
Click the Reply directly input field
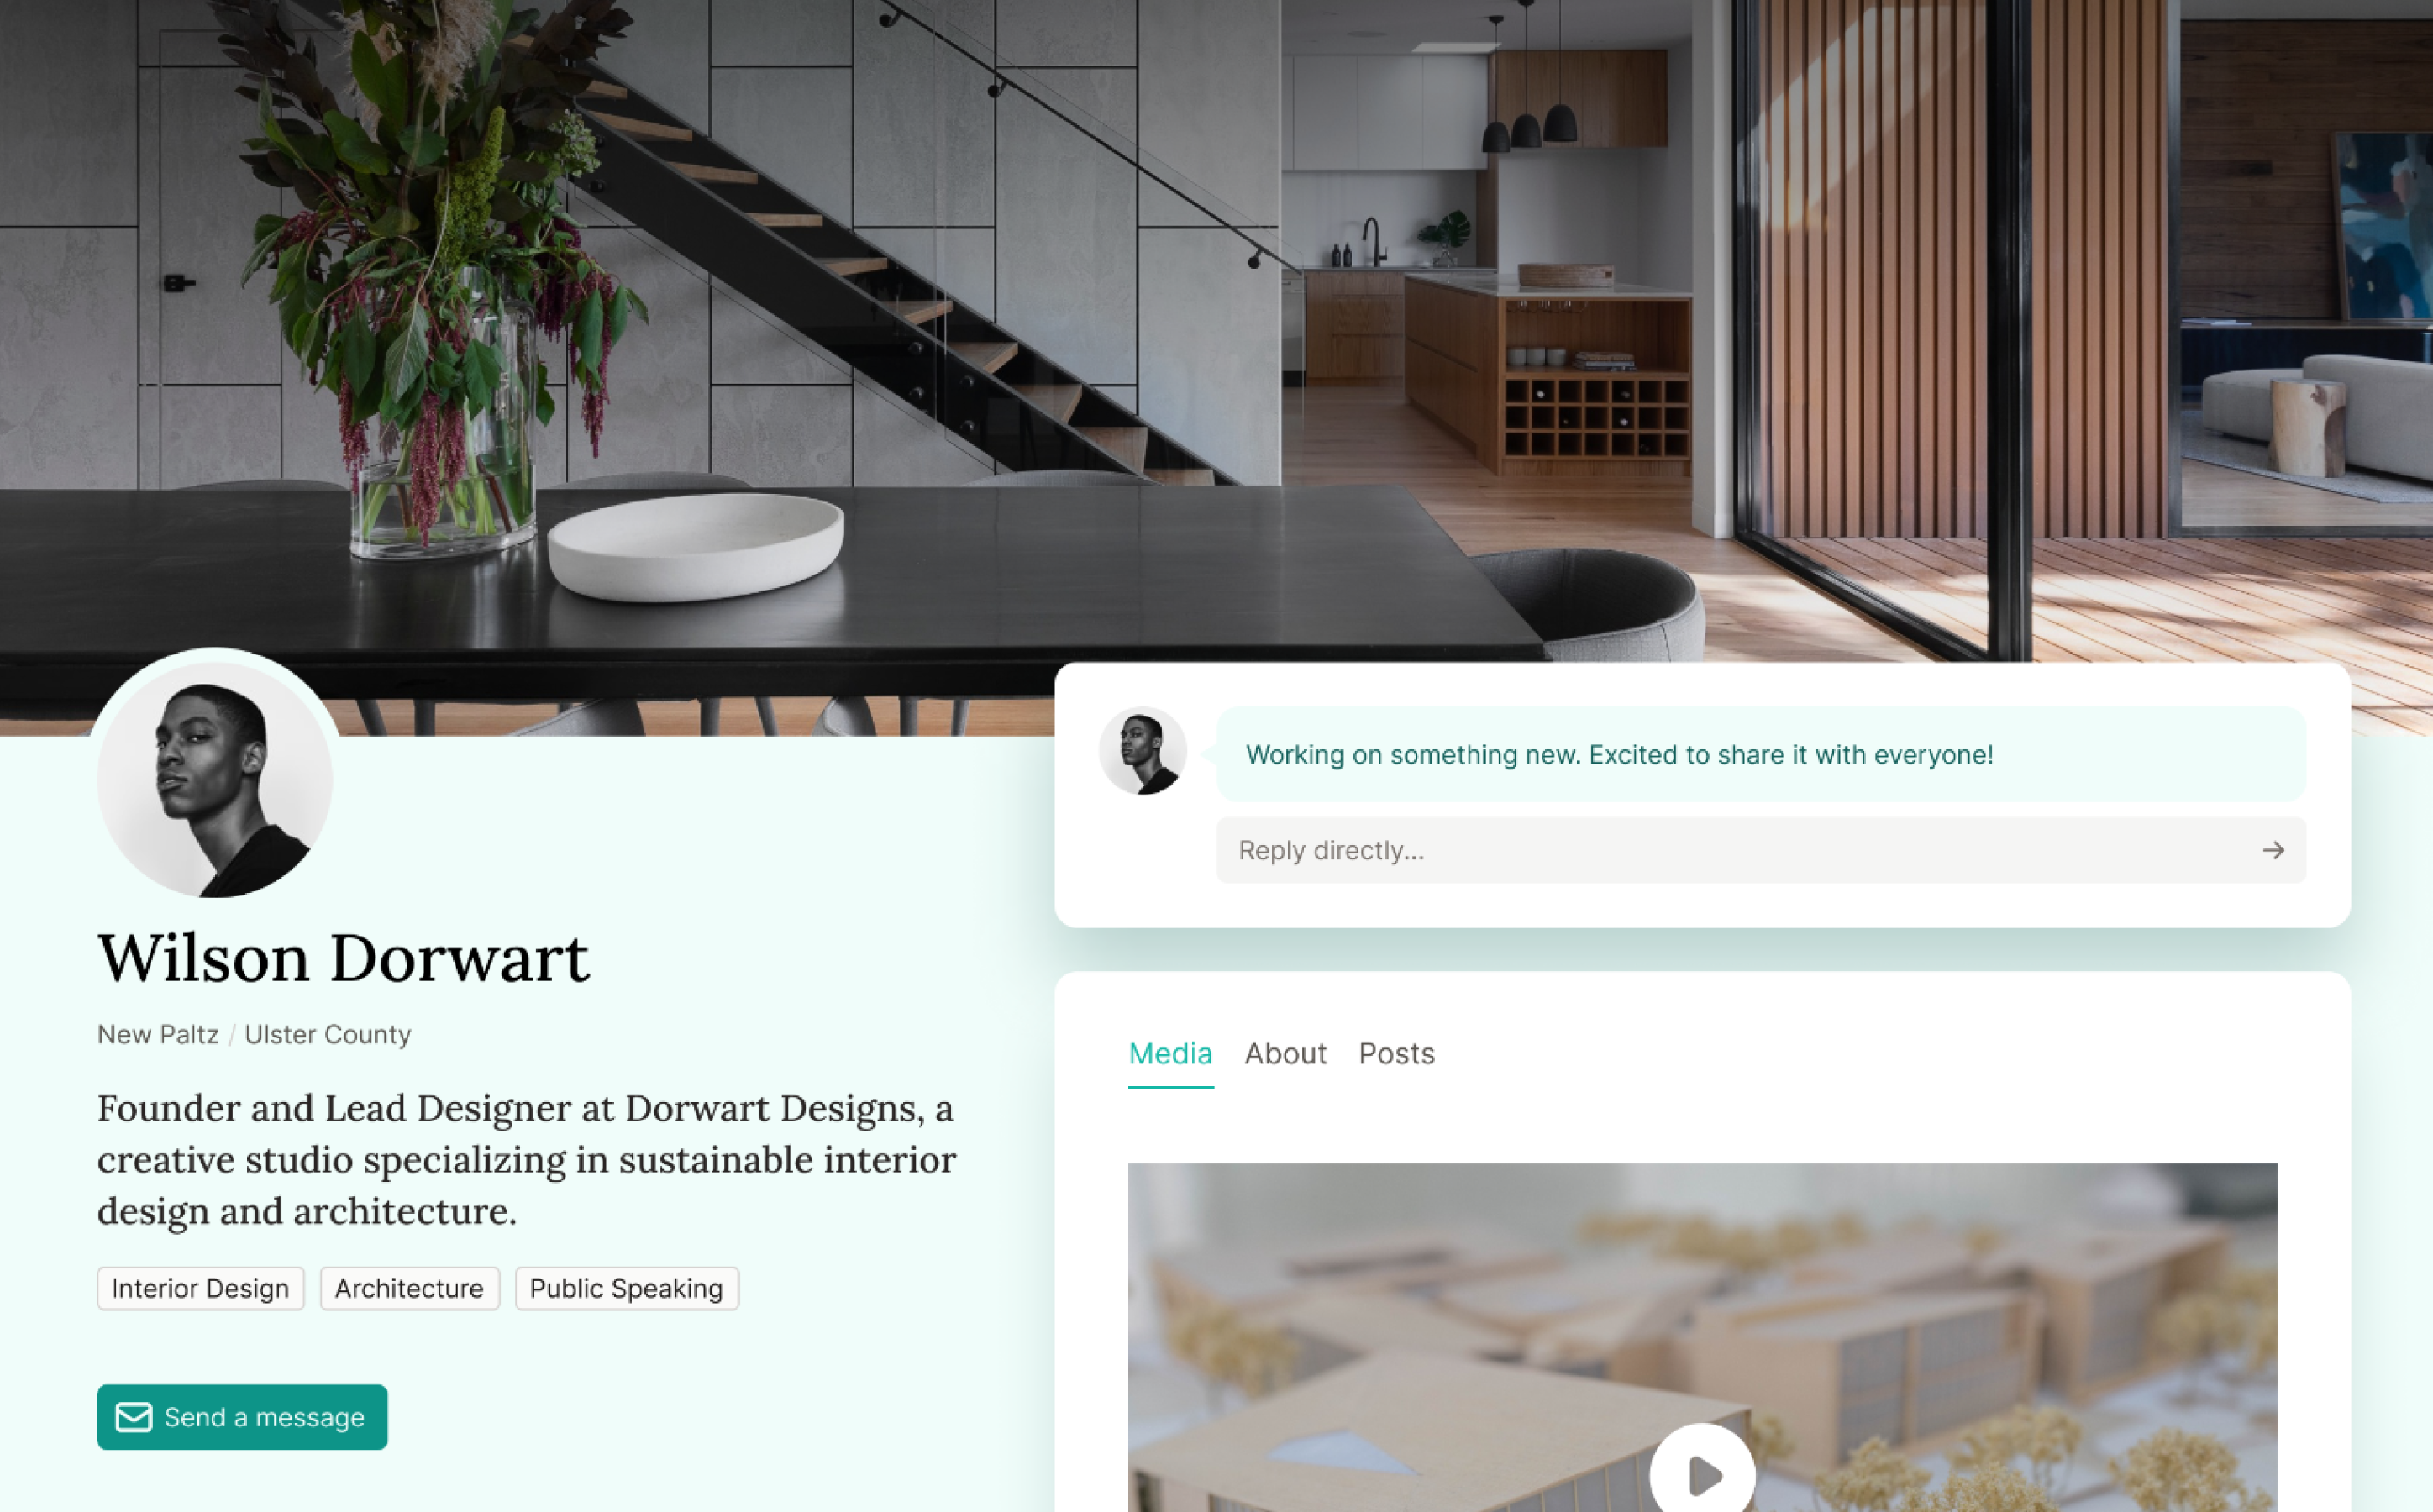tap(1752, 850)
